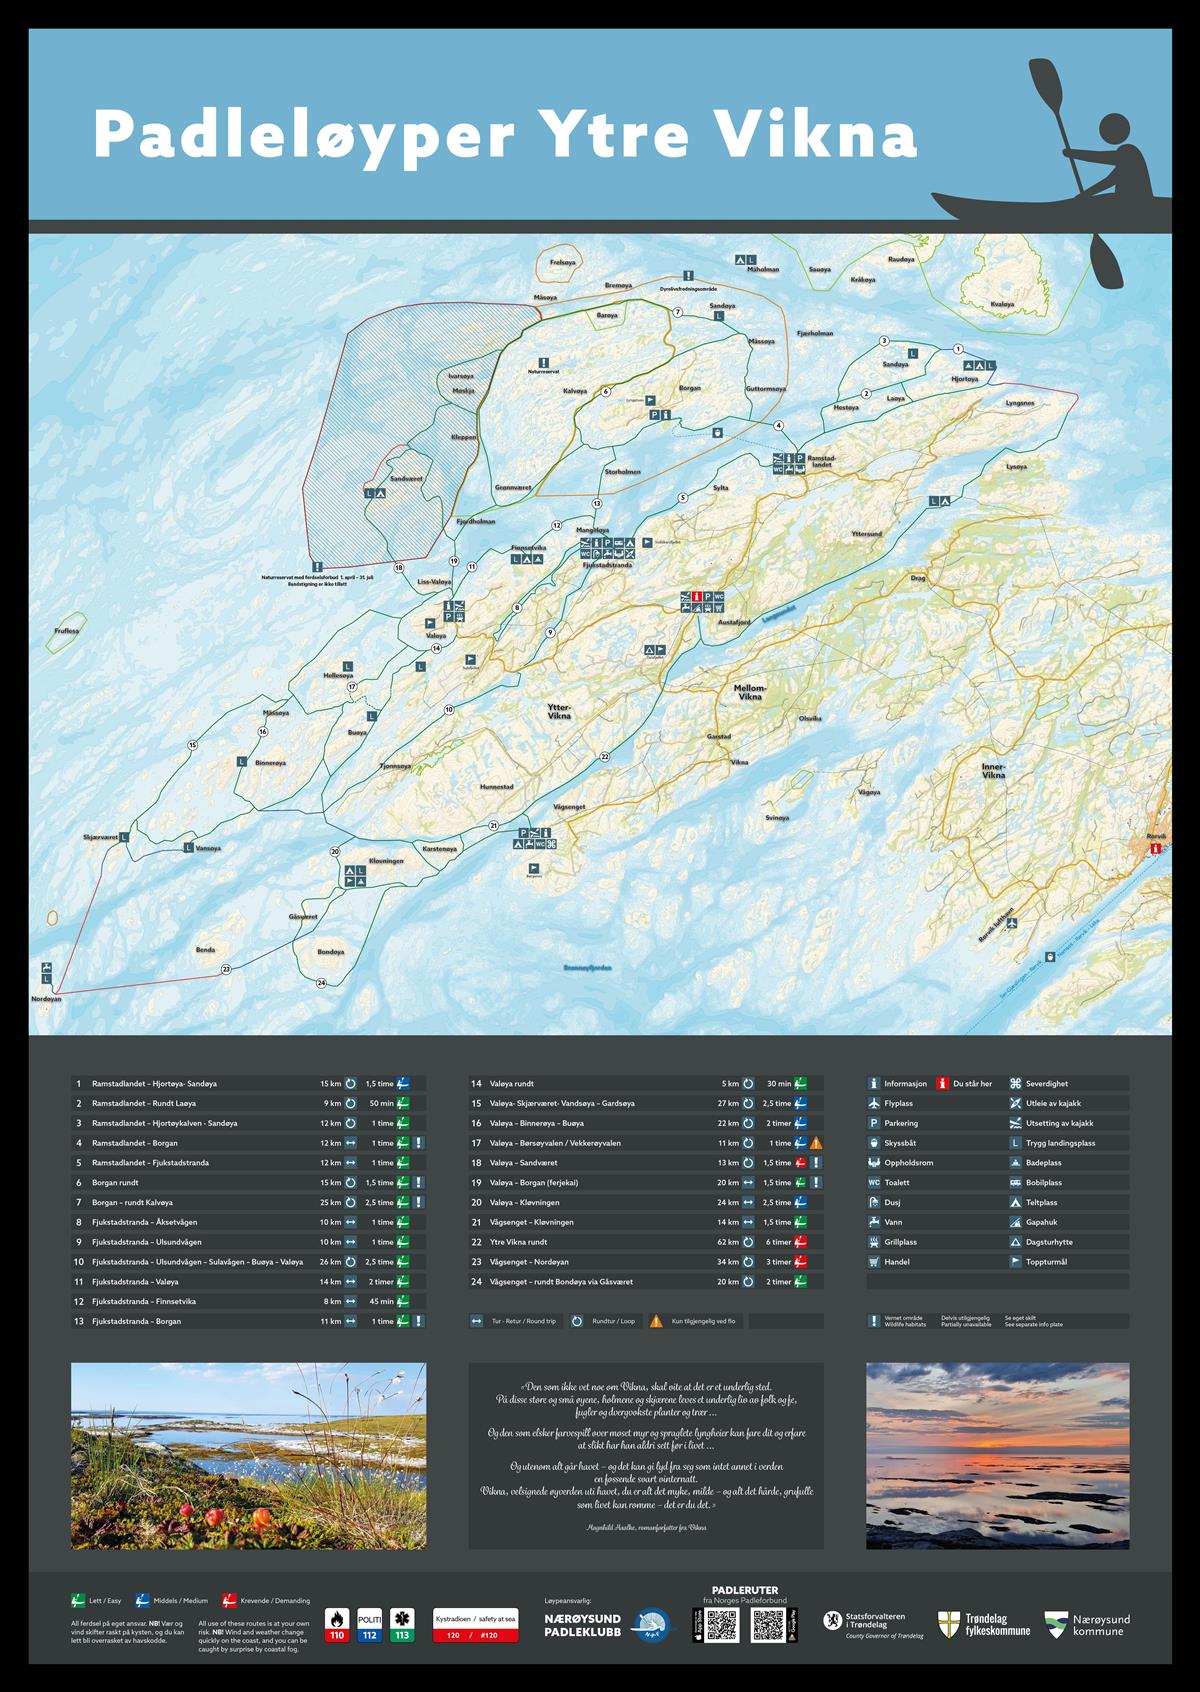Click the Utleie av kajakk legend icon
Image resolution: width=1200 pixels, height=1692 pixels.
click(1015, 1103)
